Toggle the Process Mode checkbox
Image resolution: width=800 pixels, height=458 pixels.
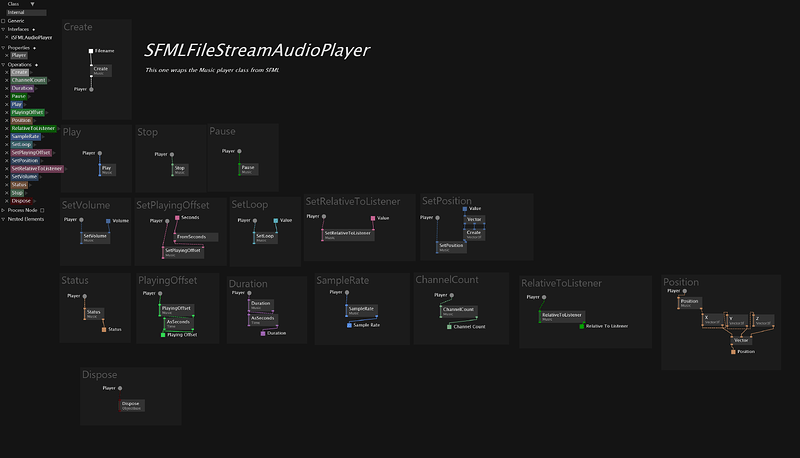[x=42, y=210]
